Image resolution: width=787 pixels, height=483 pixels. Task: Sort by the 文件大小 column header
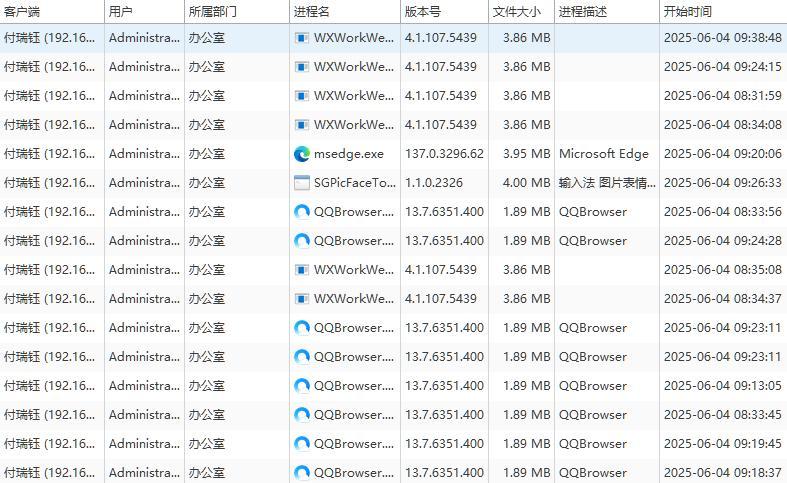click(x=521, y=12)
